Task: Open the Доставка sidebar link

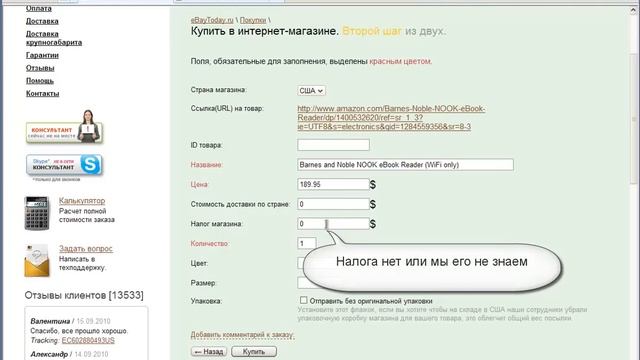Action: click(42, 21)
